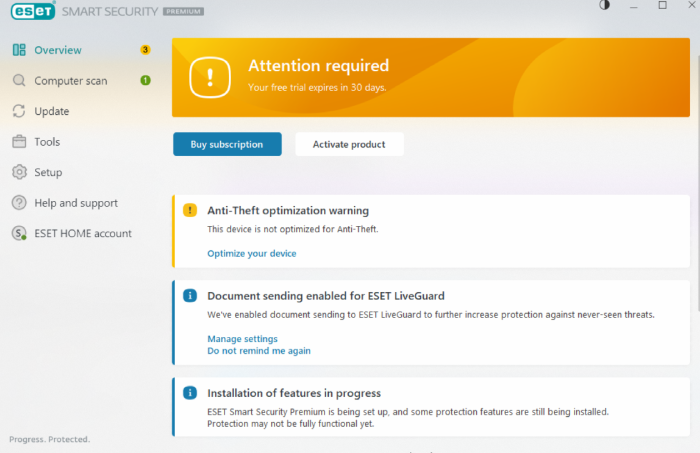The width and height of the screenshot is (700, 453).
Task: Click 'Document sending enabled for ESET LiveGuard' title
Action: tap(326, 295)
